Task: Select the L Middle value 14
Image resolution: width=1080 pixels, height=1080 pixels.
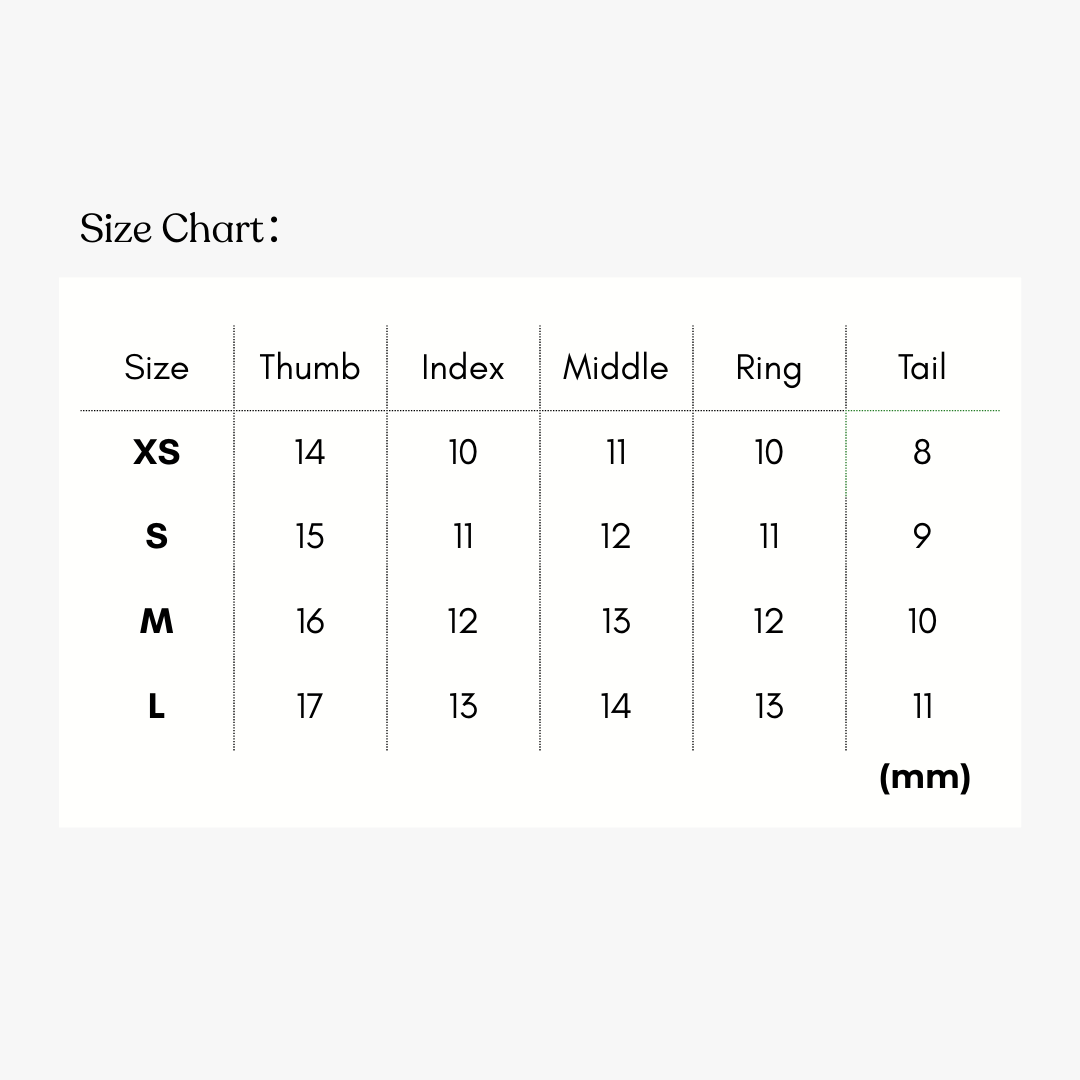Action: [616, 707]
